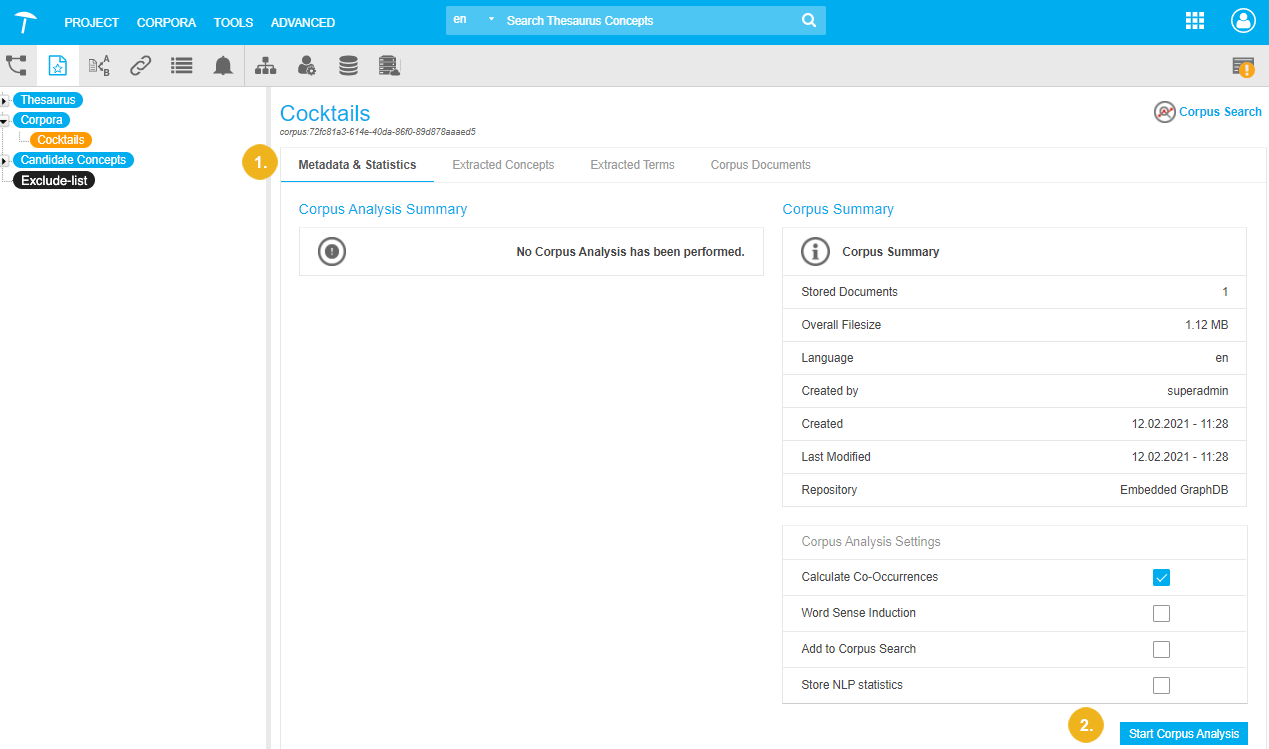
Task: Open the list view toolbar icon
Action: click(181, 66)
